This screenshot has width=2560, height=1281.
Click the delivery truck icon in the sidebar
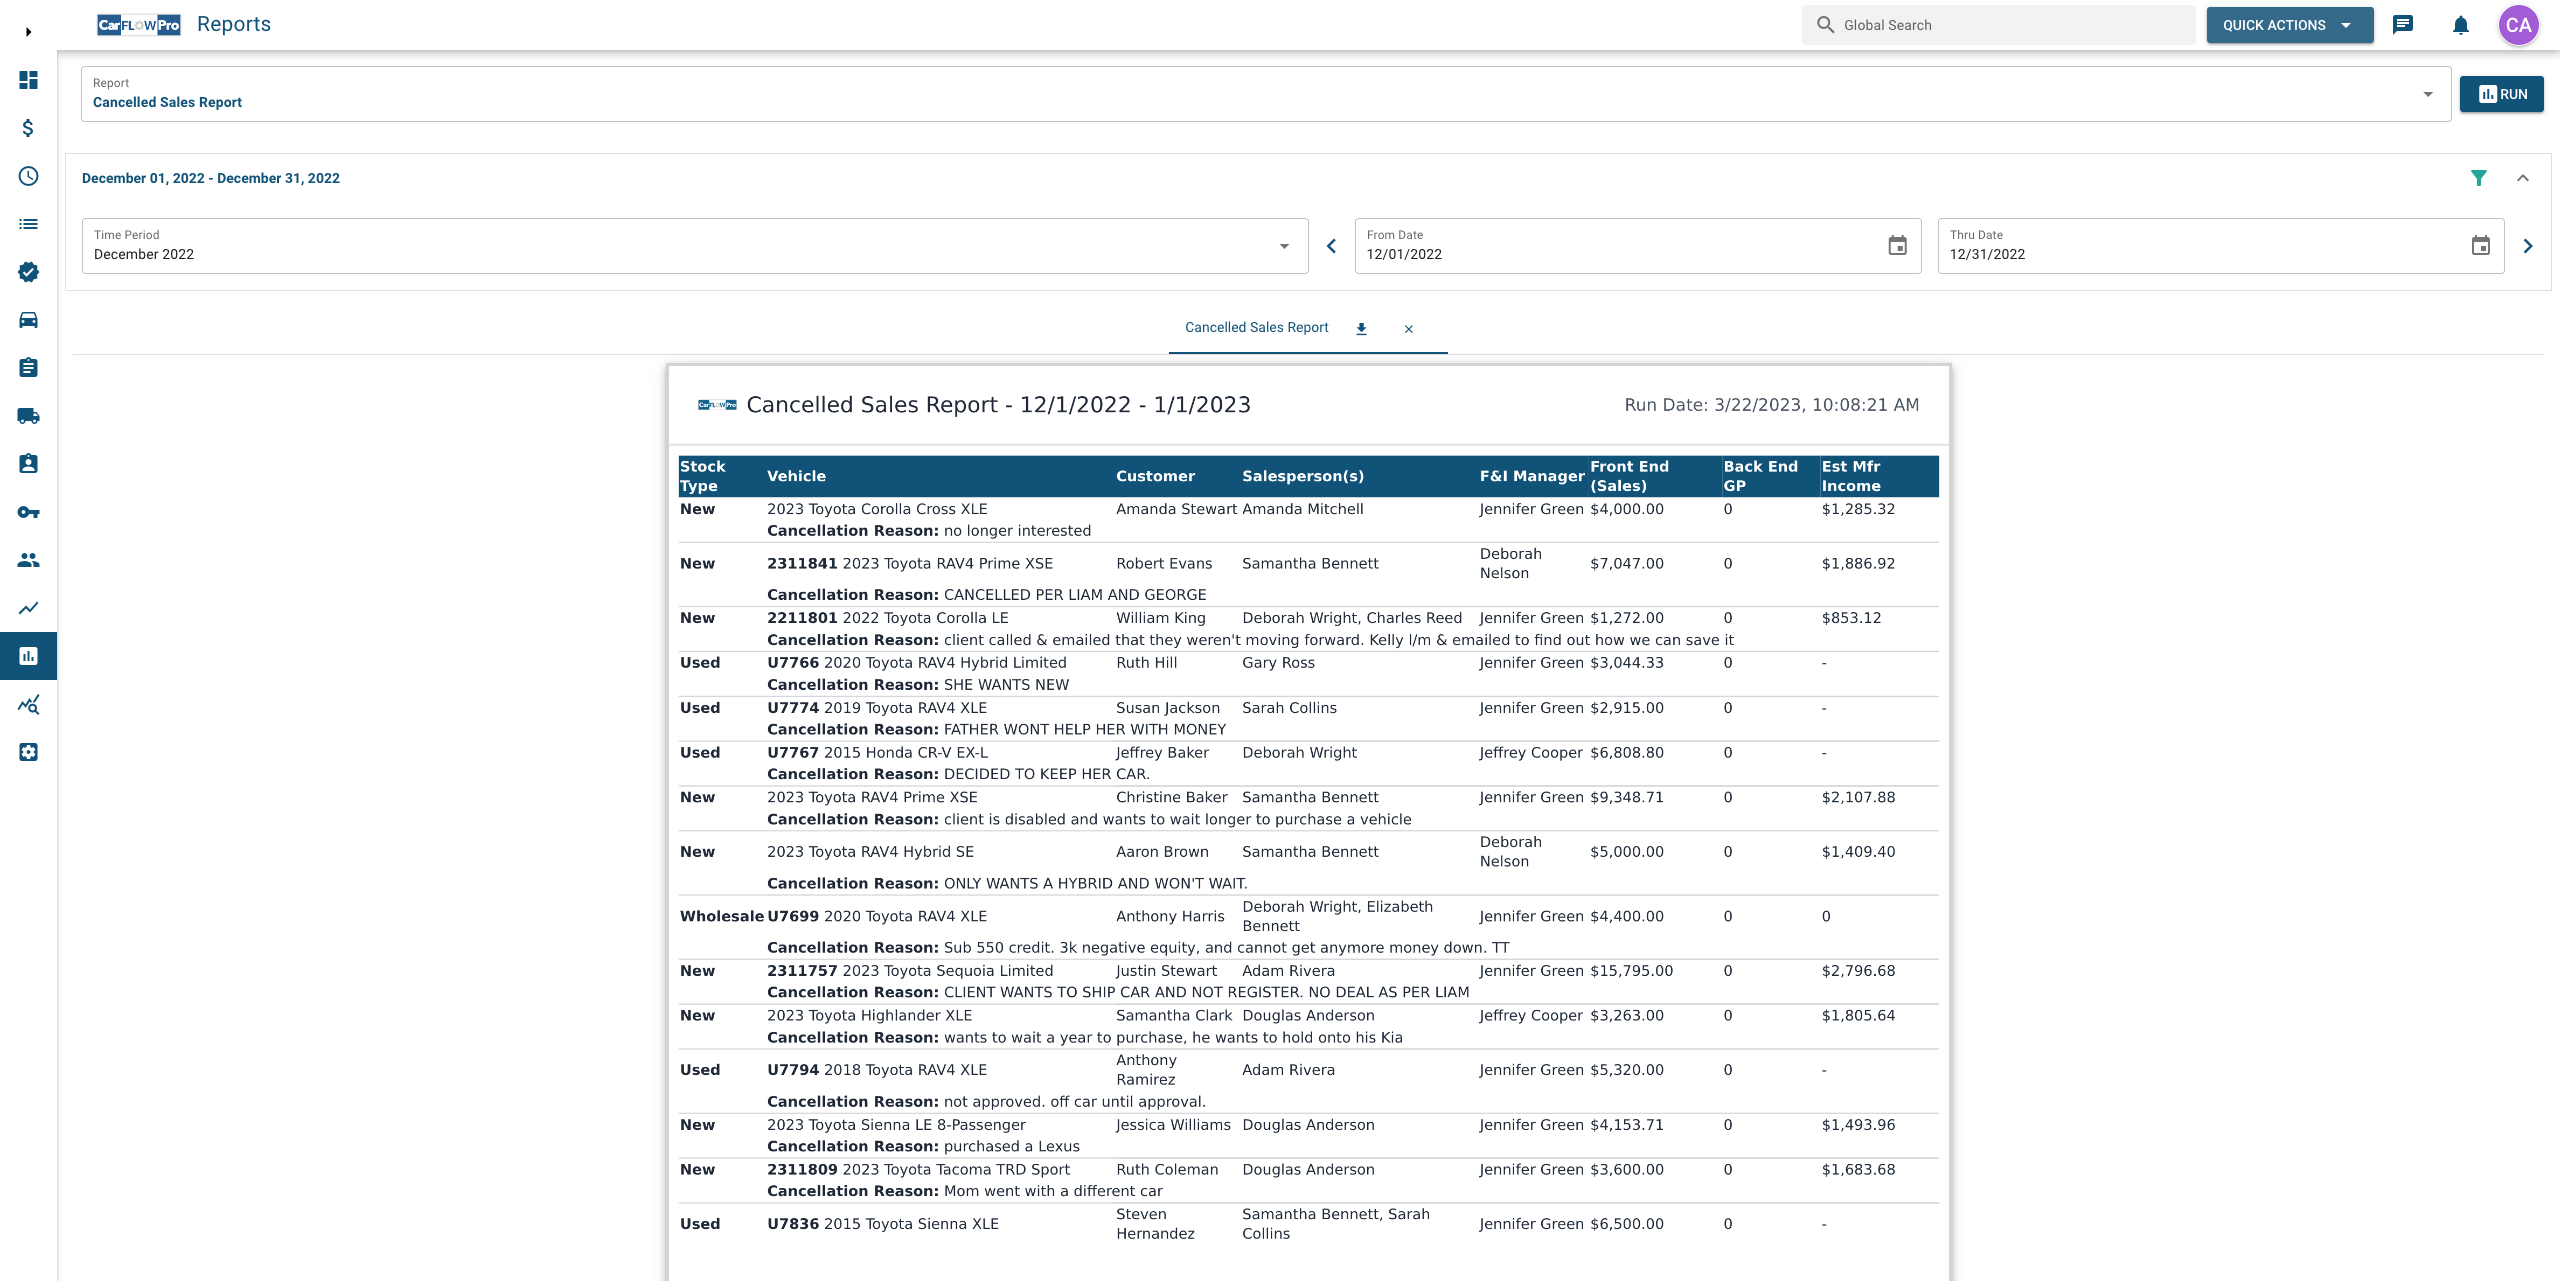click(x=28, y=416)
